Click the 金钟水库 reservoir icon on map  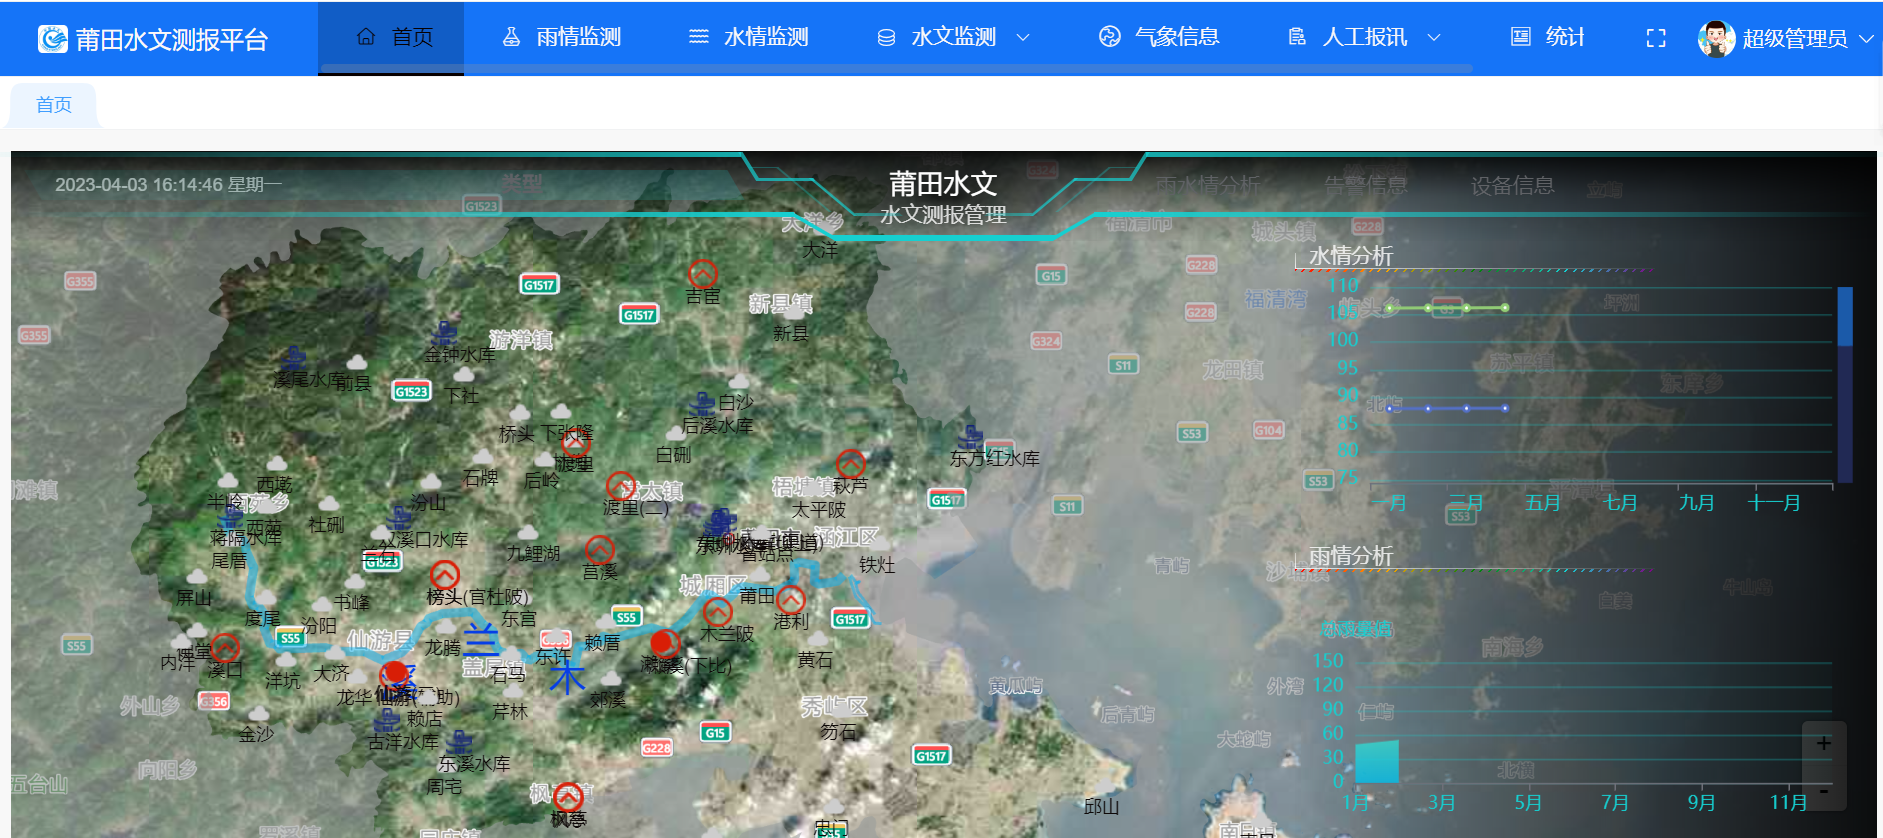(445, 334)
